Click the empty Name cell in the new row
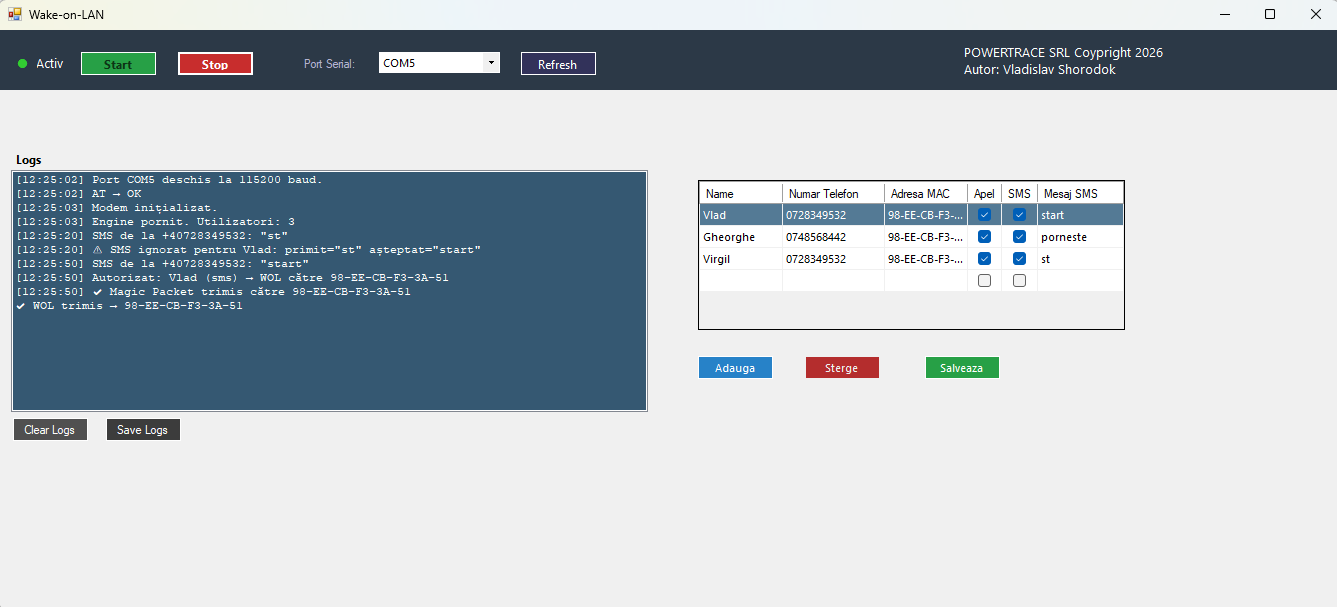This screenshot has height=607, width=1337. pyautogui.click(x=741, y=281)
